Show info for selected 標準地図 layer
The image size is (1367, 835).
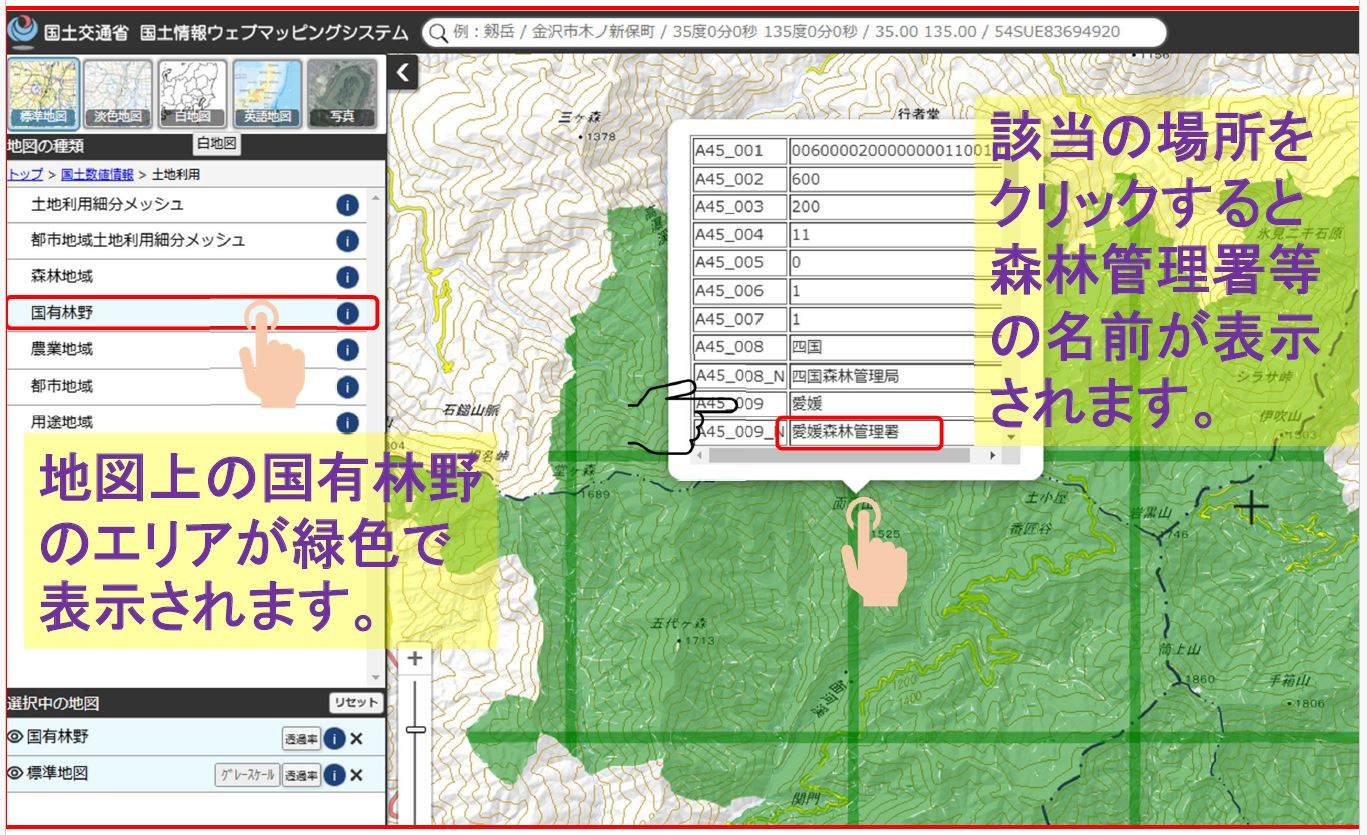tap(334, 775)
